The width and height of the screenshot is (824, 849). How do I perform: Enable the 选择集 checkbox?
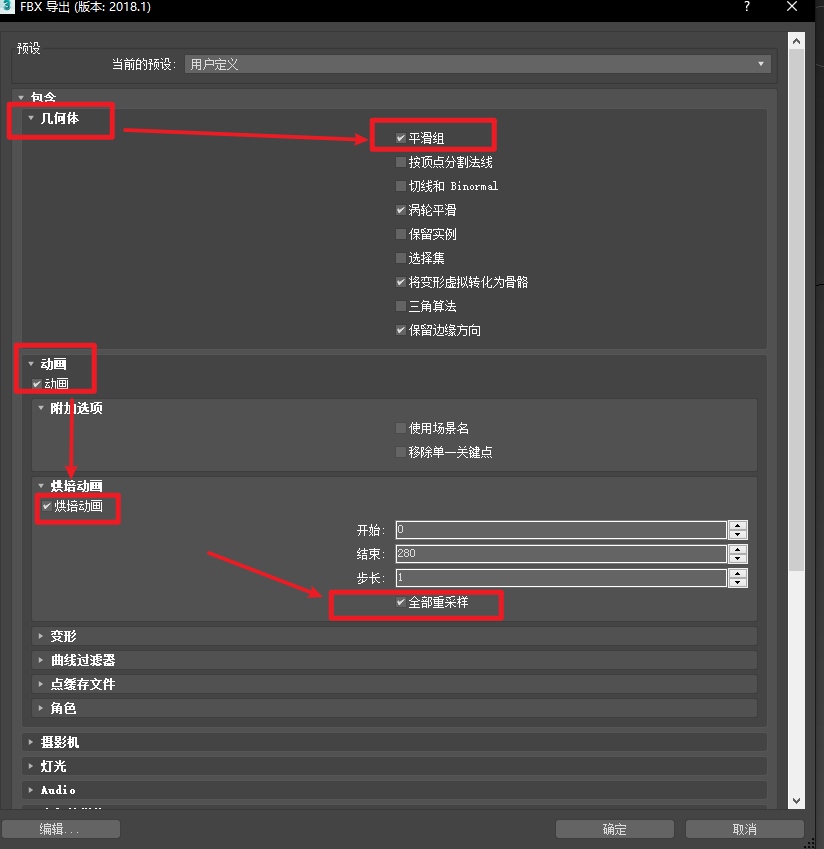[401, 258]
